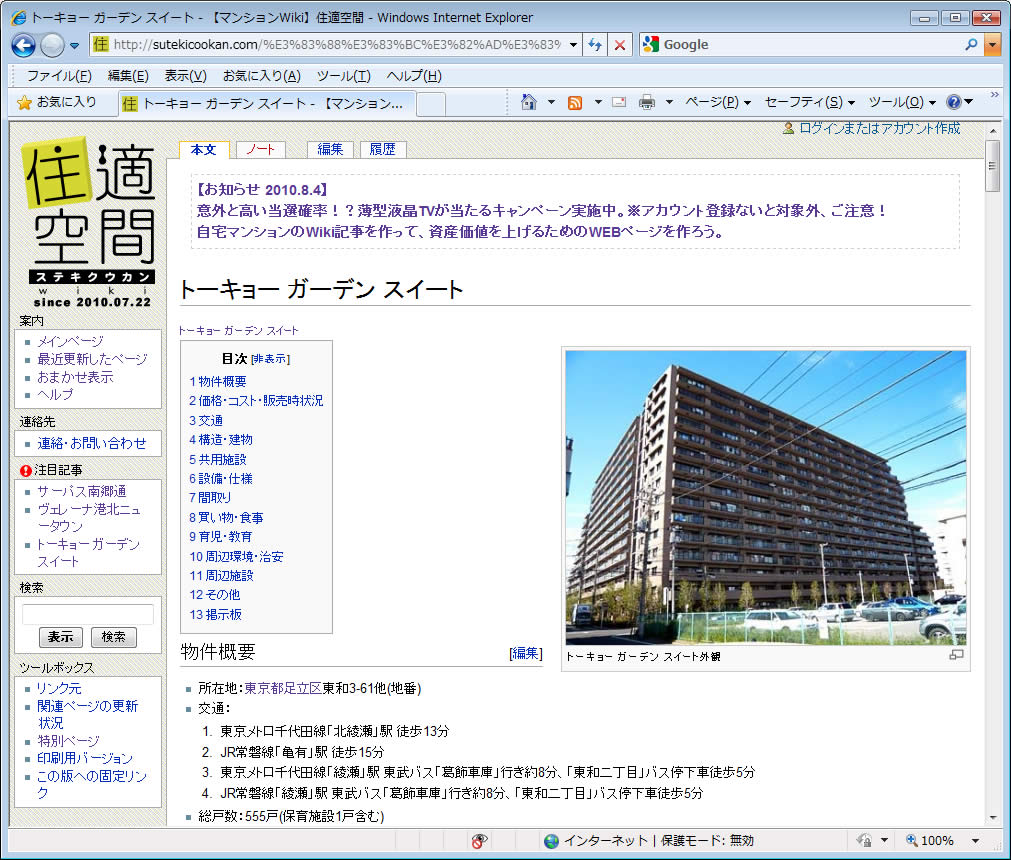Open the セーフティ(S) dropdown menu

point(810,102)
